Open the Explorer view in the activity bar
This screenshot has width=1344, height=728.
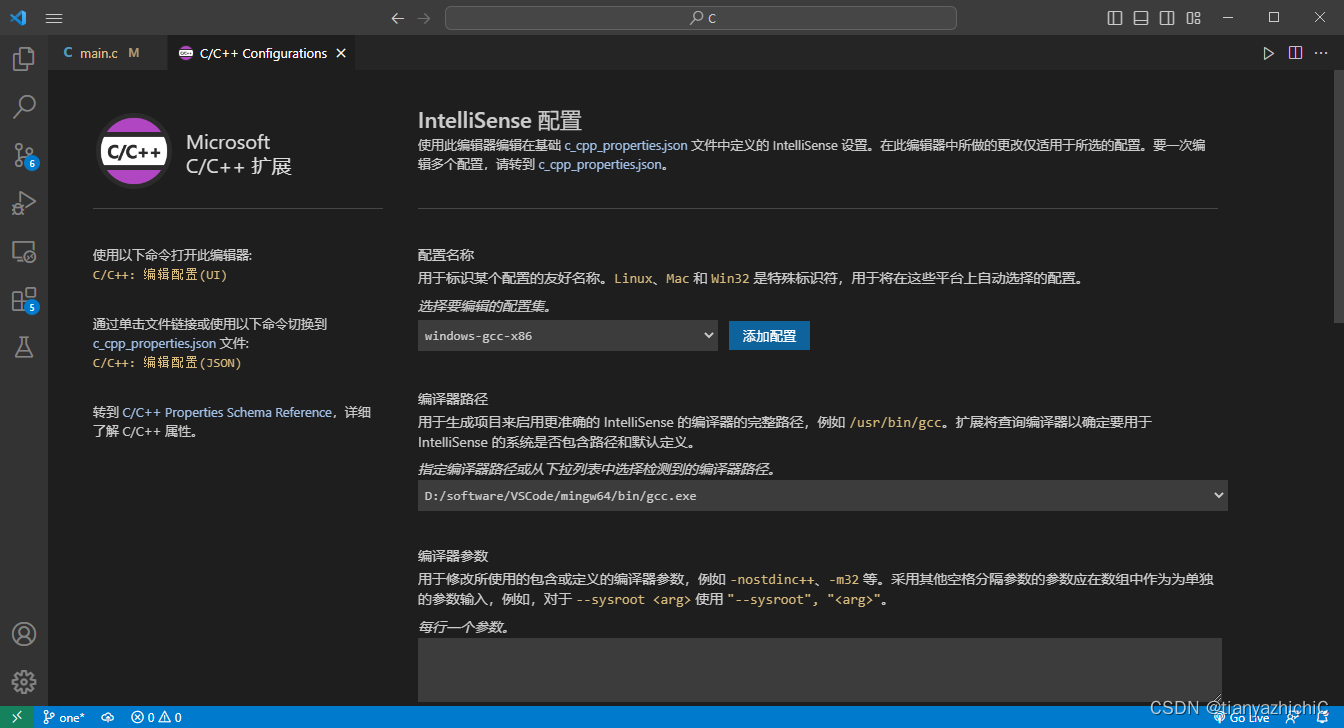coord(24,60)
